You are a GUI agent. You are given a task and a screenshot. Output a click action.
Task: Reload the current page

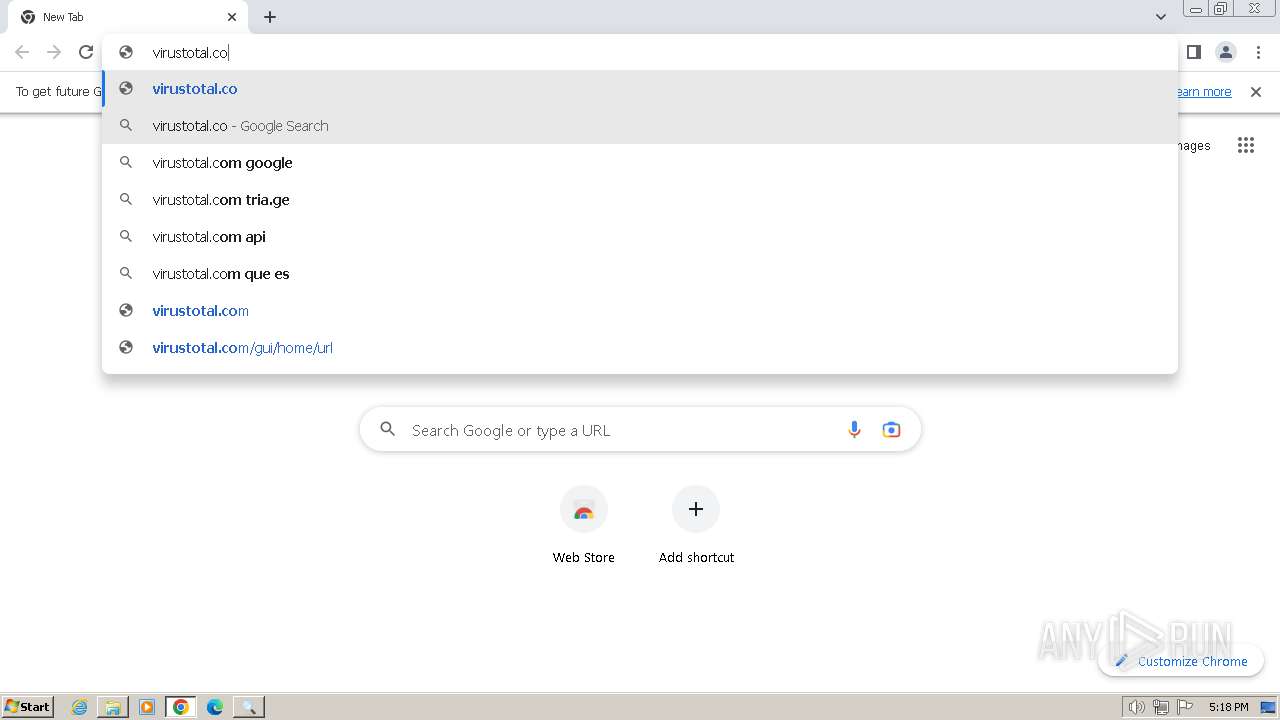tap(86, 52)
